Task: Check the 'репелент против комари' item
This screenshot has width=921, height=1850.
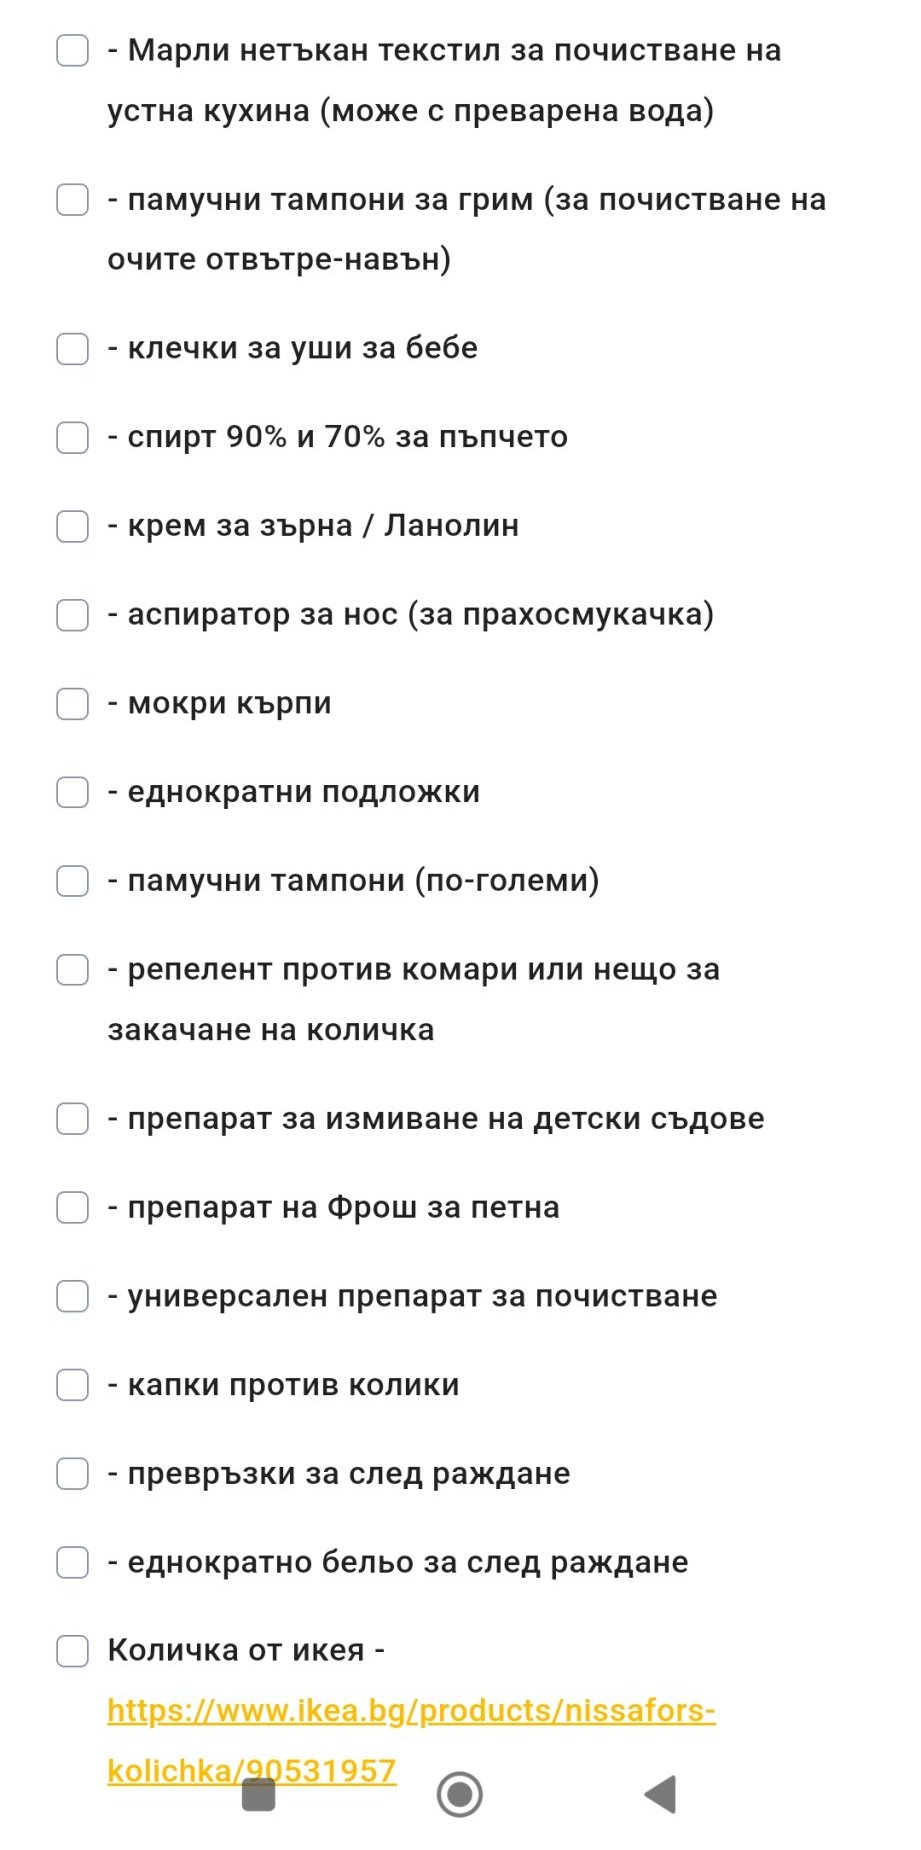Action: [x=72, y=970]
